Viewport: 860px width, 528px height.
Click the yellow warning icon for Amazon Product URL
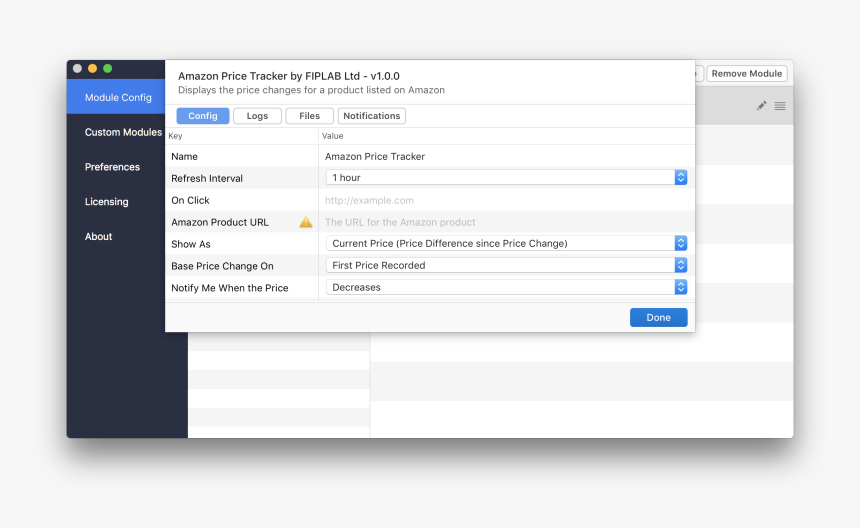coord(305,222)
